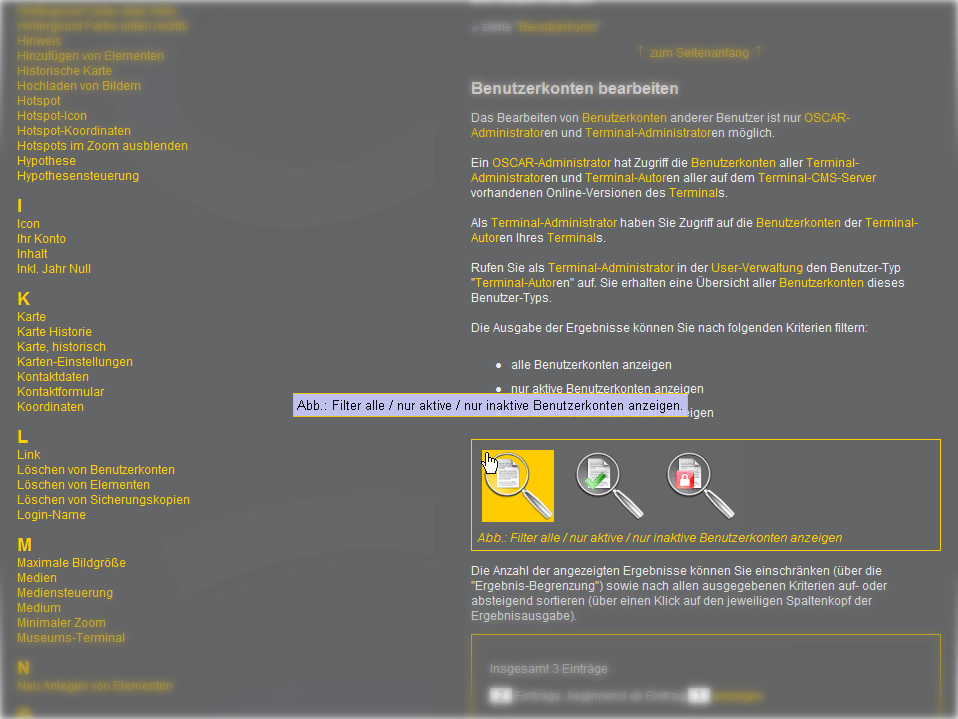The width and height of the screenshot is (958, 719).
Task: Open 'Löschen von Sicherungskopien' index entry
Action: point(103,500)
